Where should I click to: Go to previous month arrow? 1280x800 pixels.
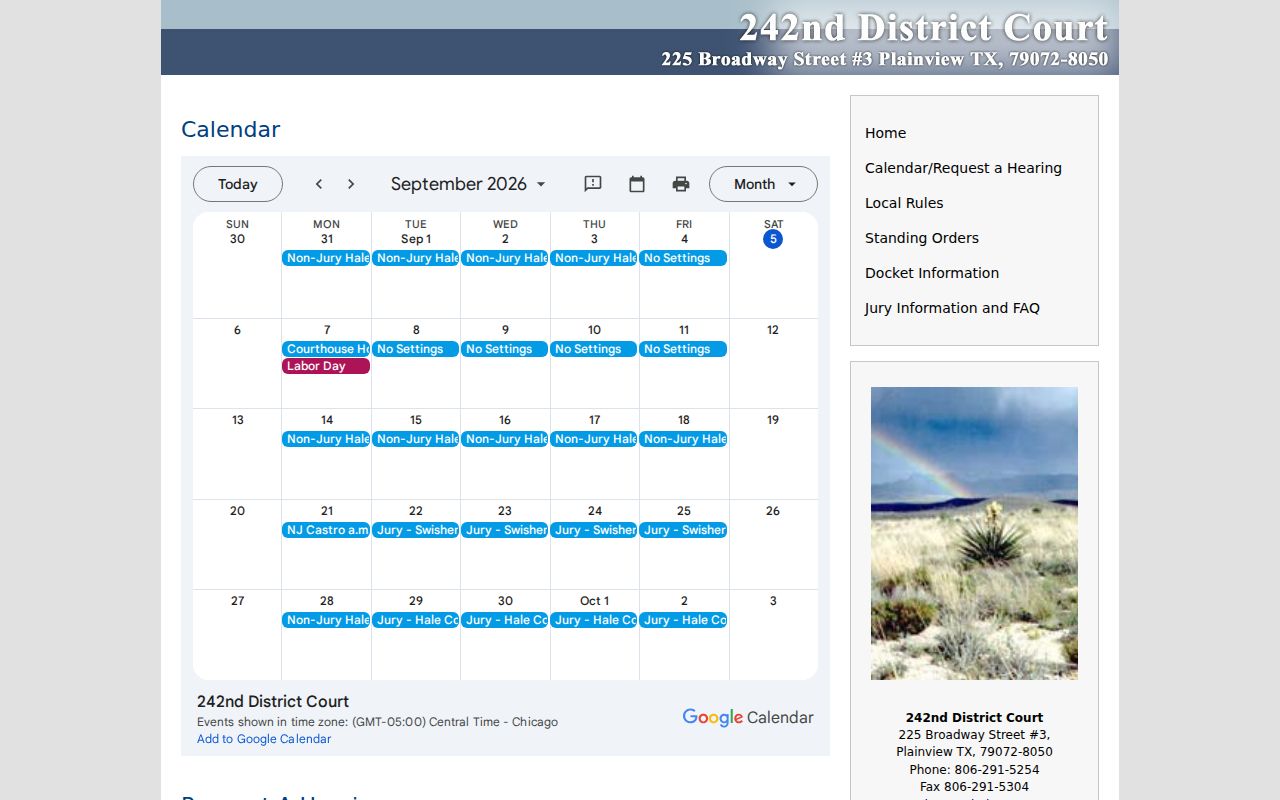(319, 184)
